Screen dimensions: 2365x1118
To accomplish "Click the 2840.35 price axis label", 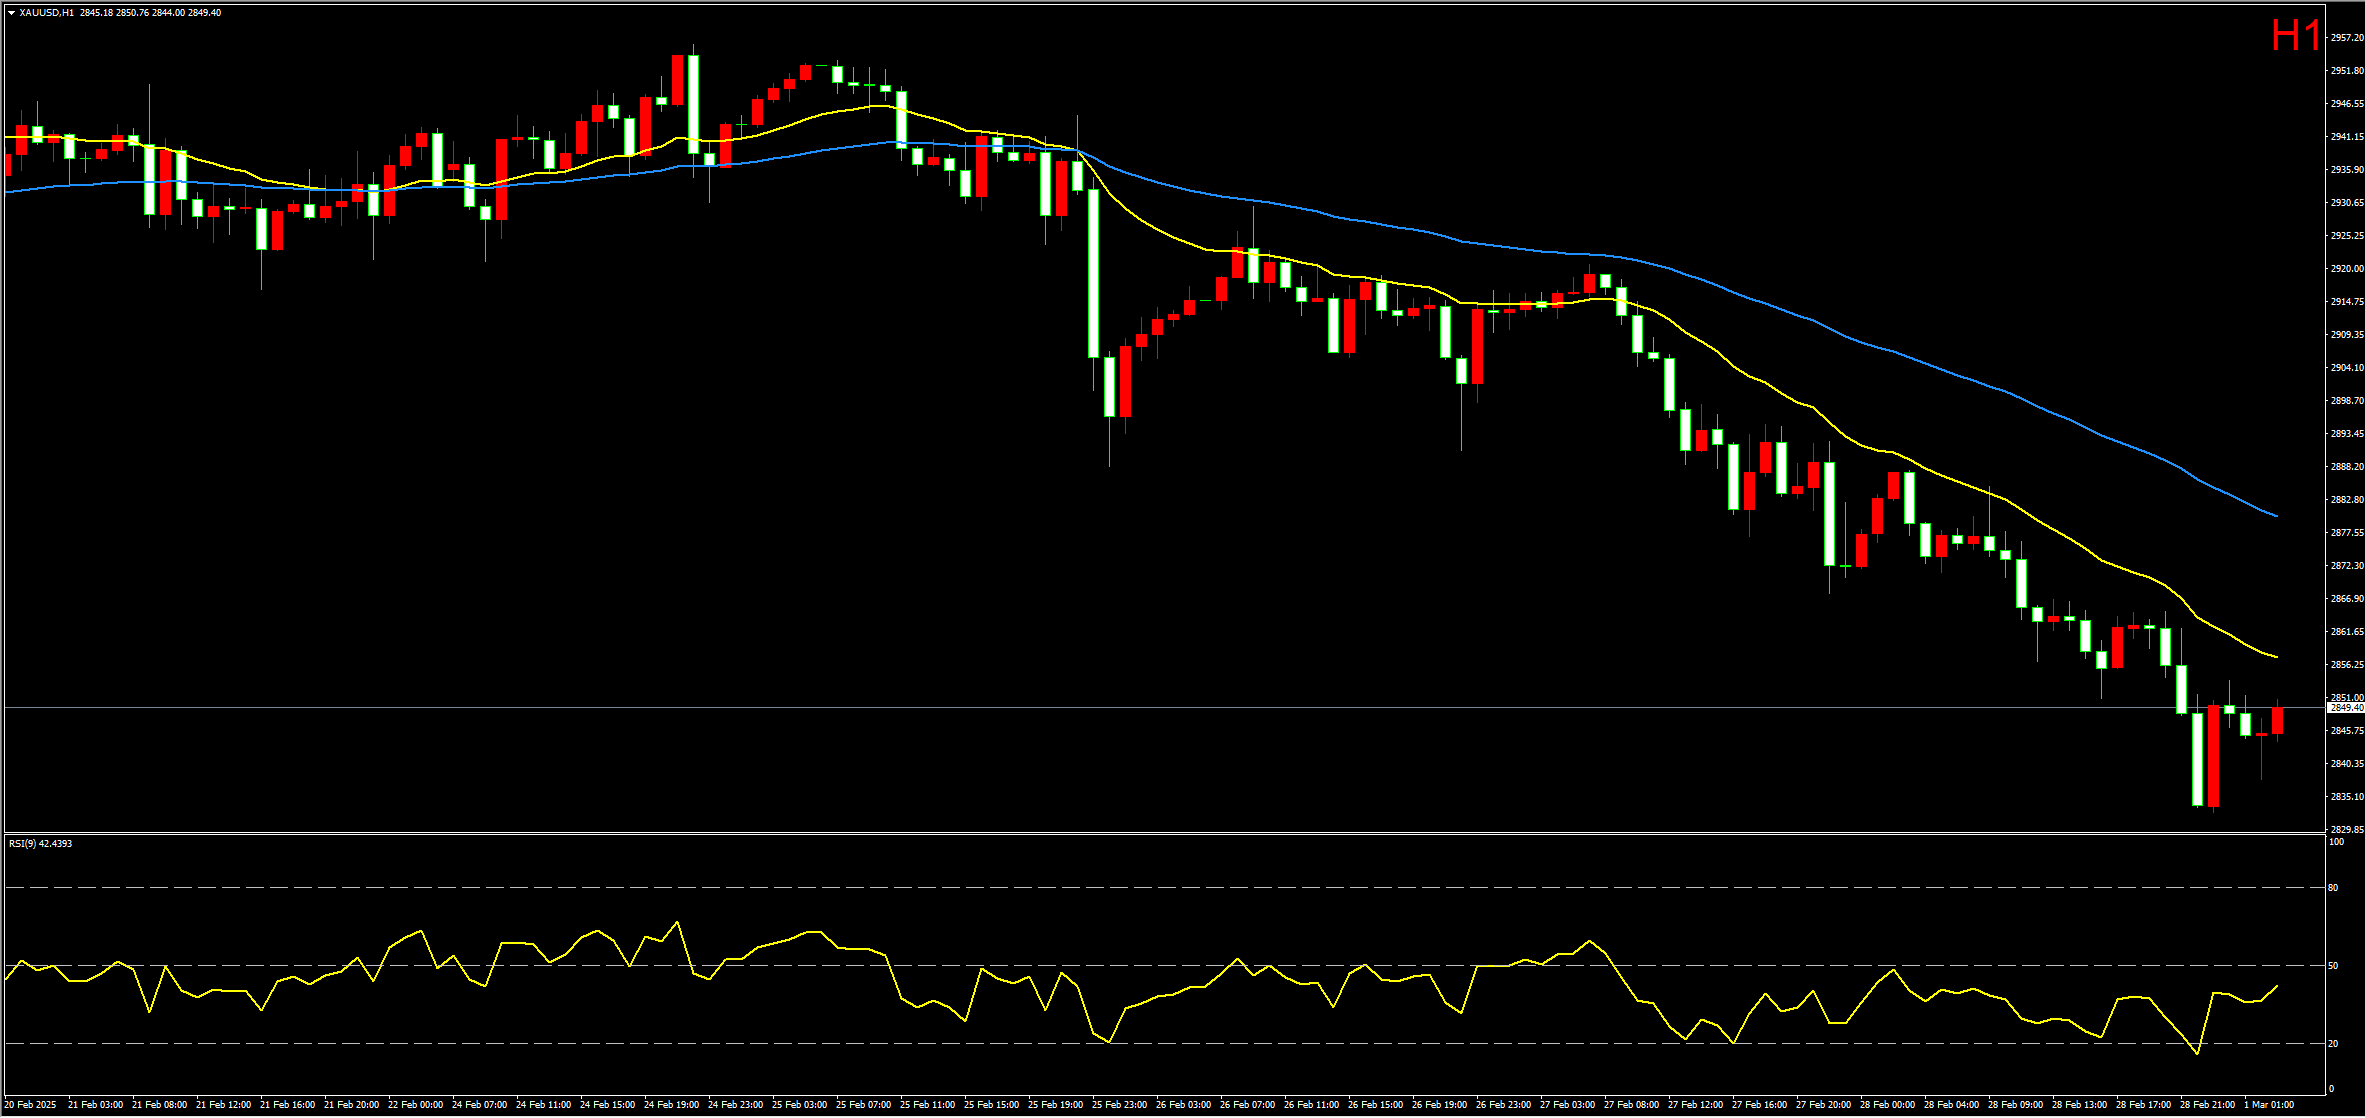I will coord(2347,764).
